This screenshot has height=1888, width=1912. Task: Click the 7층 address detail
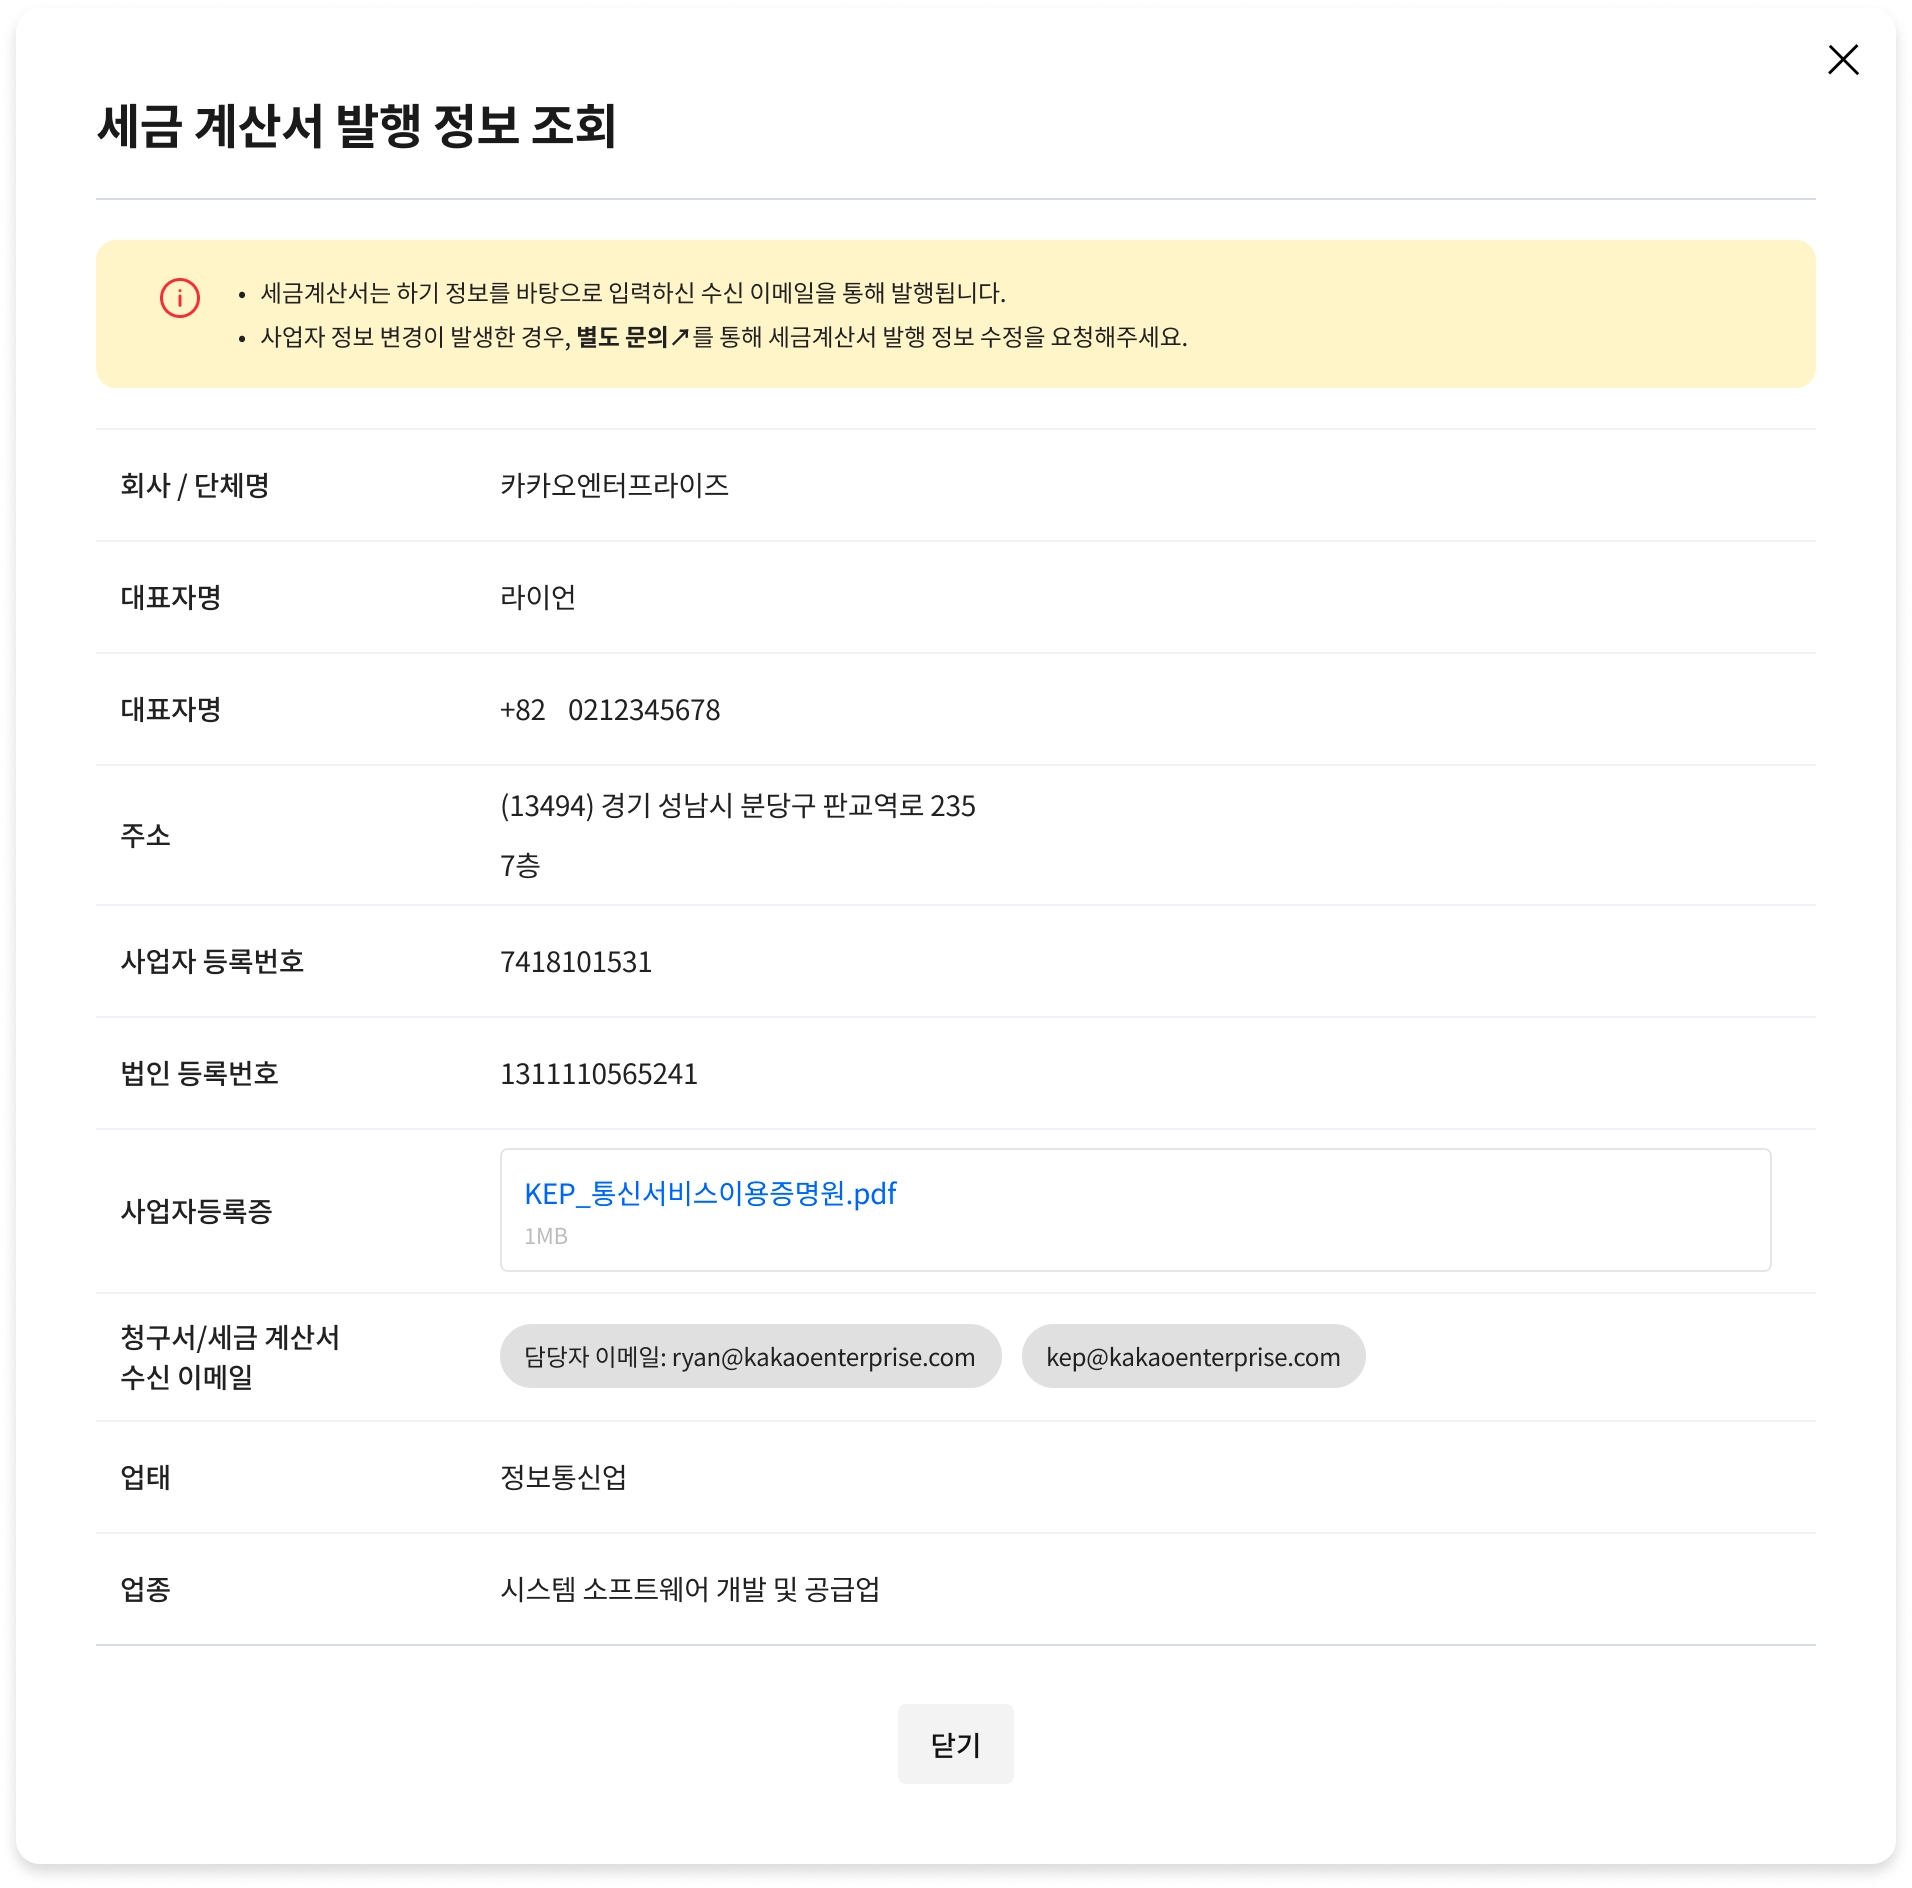[520, 865]
